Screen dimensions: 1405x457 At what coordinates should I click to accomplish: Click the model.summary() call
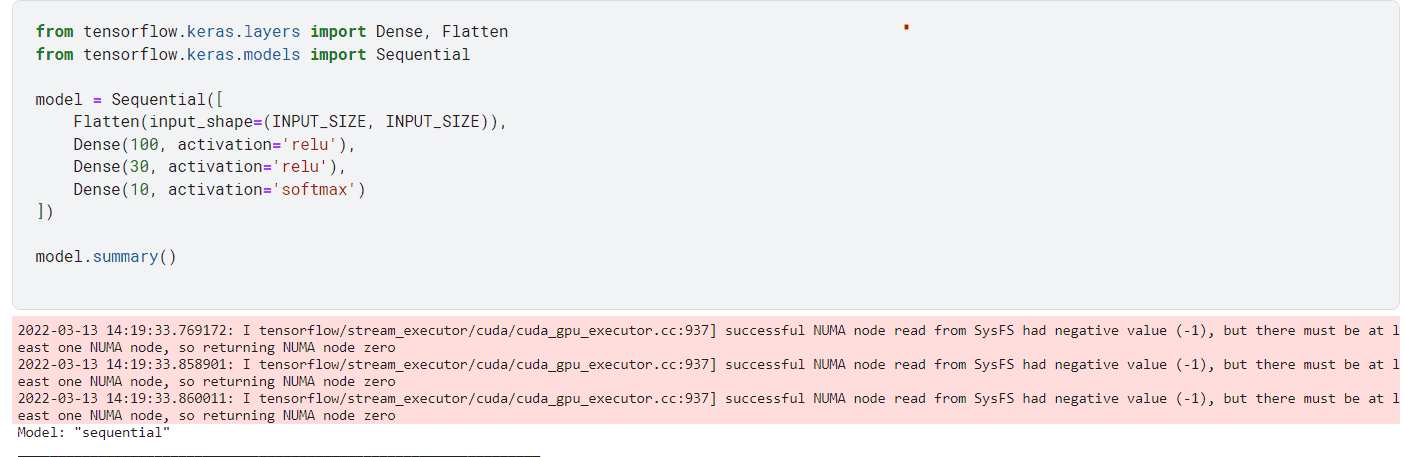point(105,257)
